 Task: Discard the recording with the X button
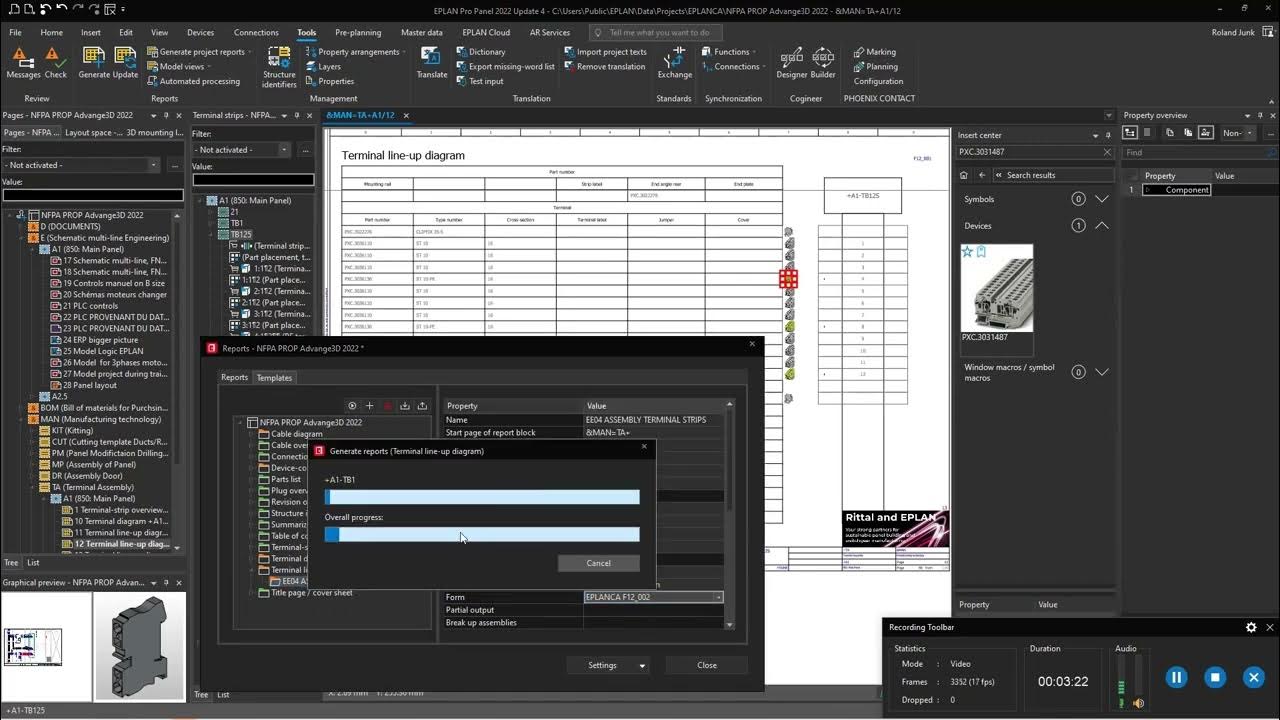(1253, 677)
